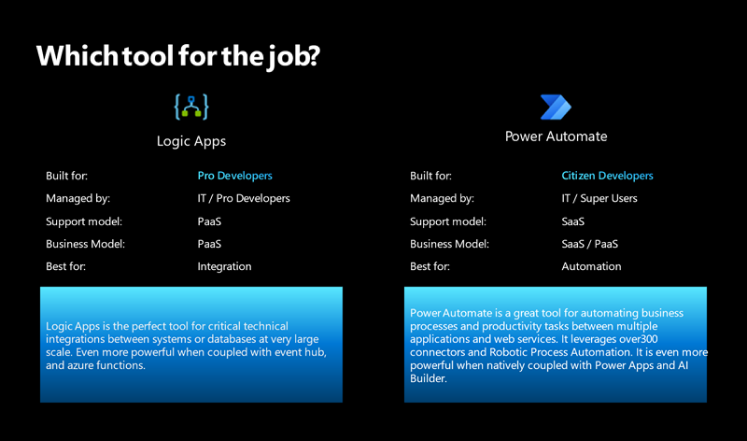The image size is (747, 441).
Task: Click "Best for:" label in Logic Apps column
Action: click(67, 267)
